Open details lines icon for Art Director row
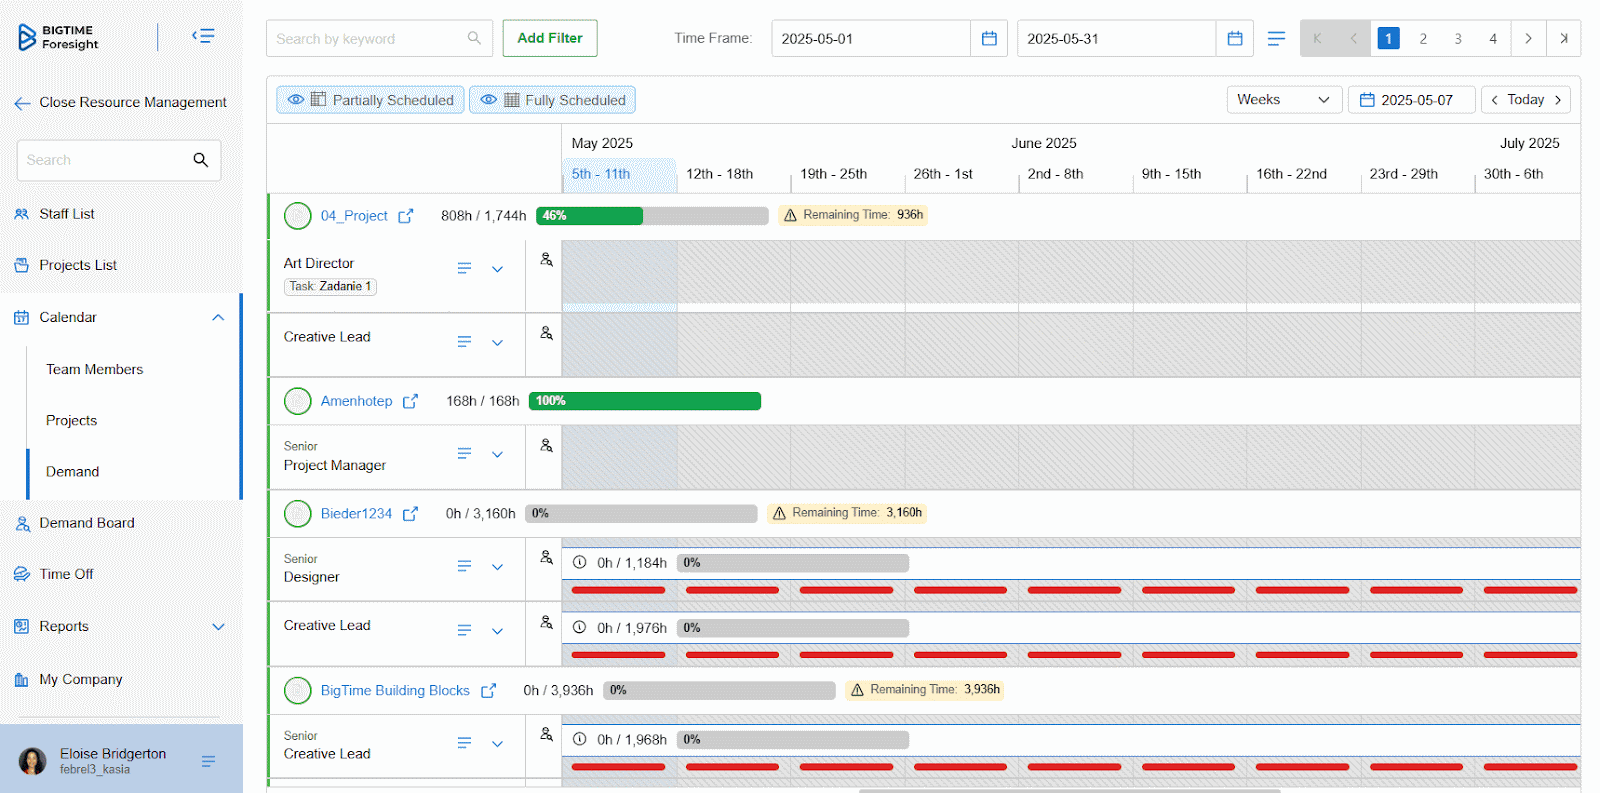 click(x=464, y=268)
